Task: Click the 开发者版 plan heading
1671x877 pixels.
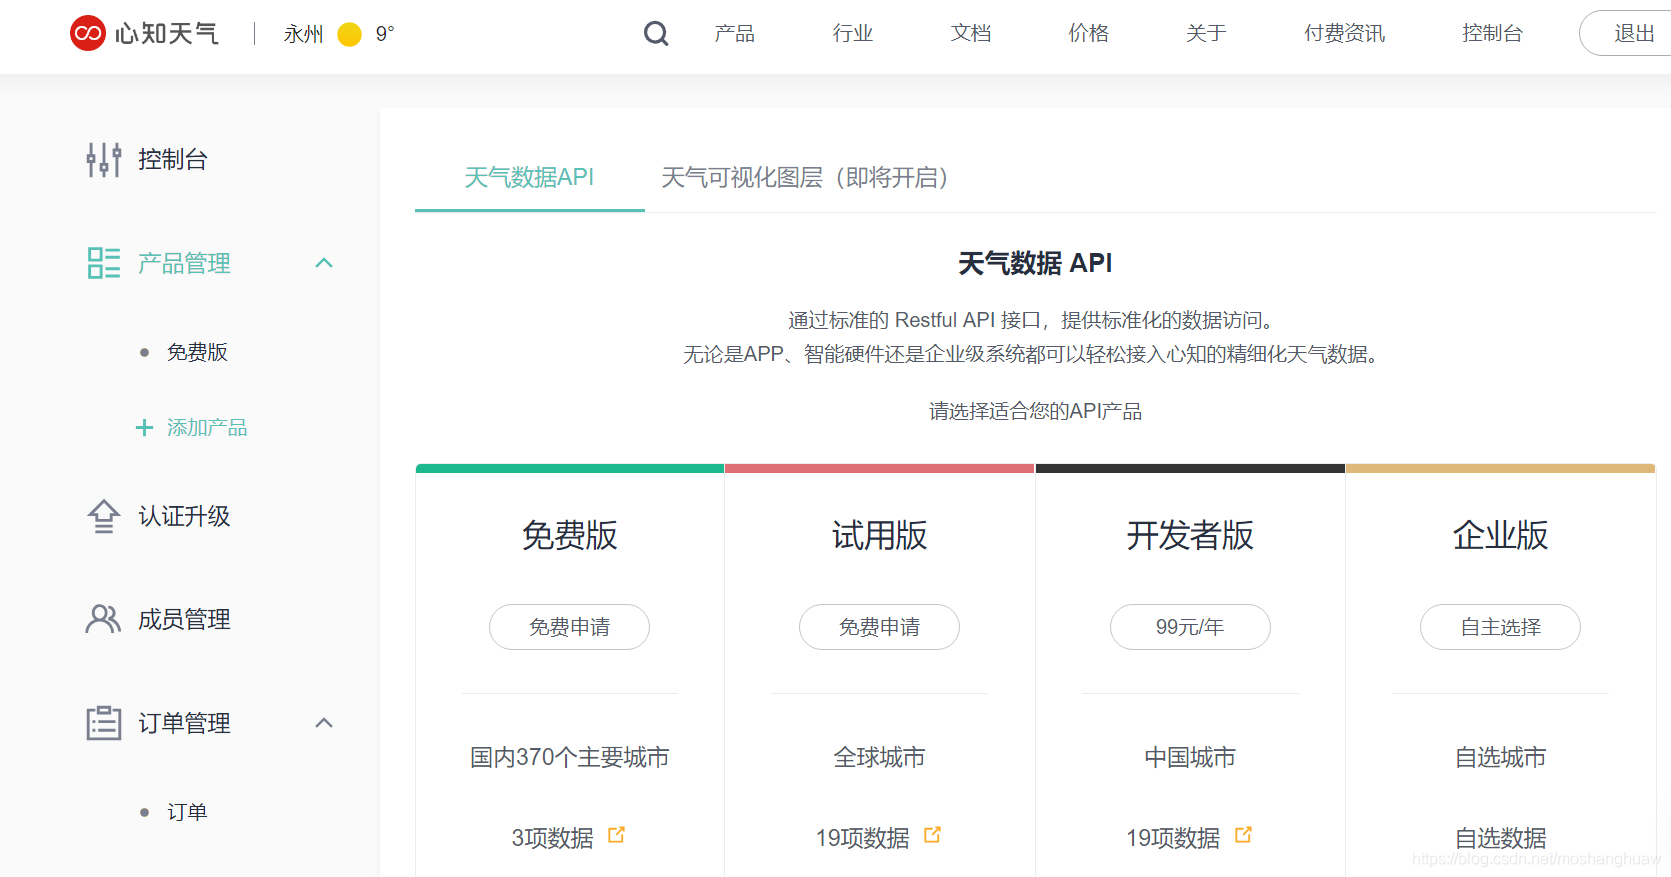Action: 1190,536
